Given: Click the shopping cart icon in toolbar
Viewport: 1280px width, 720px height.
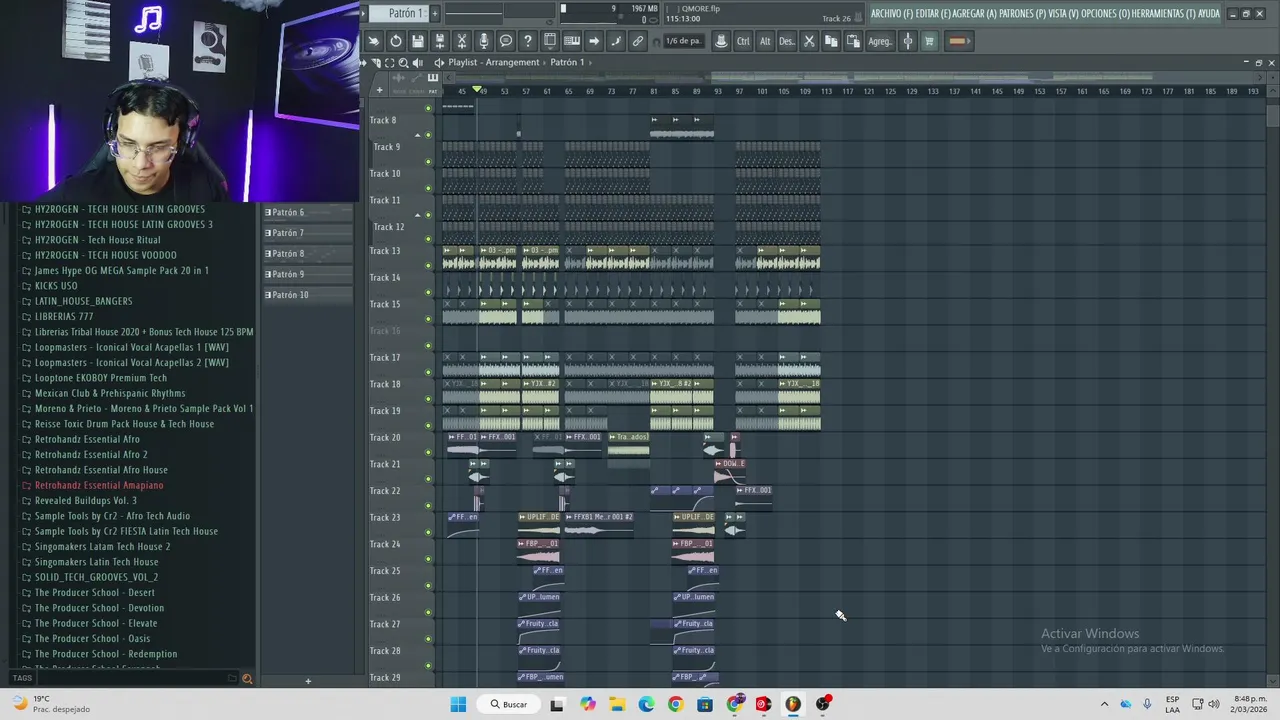Looking at the screenshot, I should (929, 41).
